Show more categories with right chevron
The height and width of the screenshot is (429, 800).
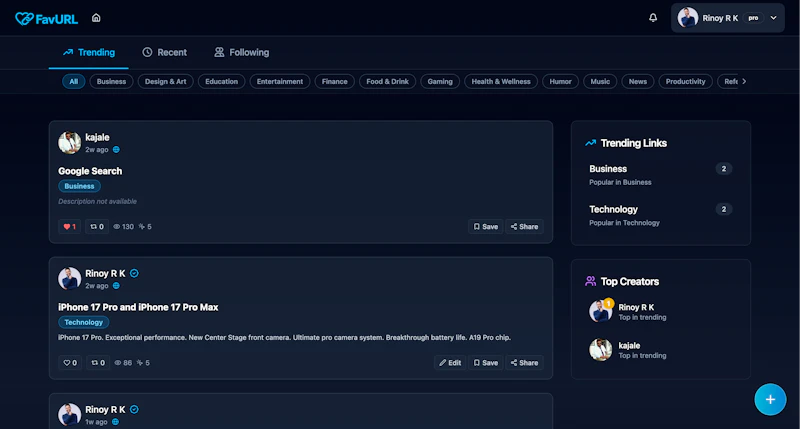click(744, 82)
